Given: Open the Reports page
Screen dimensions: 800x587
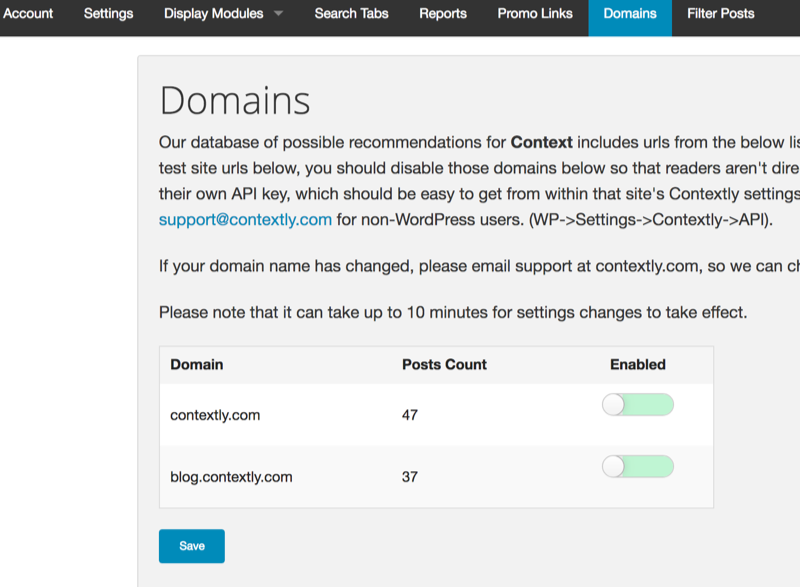Looking at the screenshot, I should click(443, 14).
